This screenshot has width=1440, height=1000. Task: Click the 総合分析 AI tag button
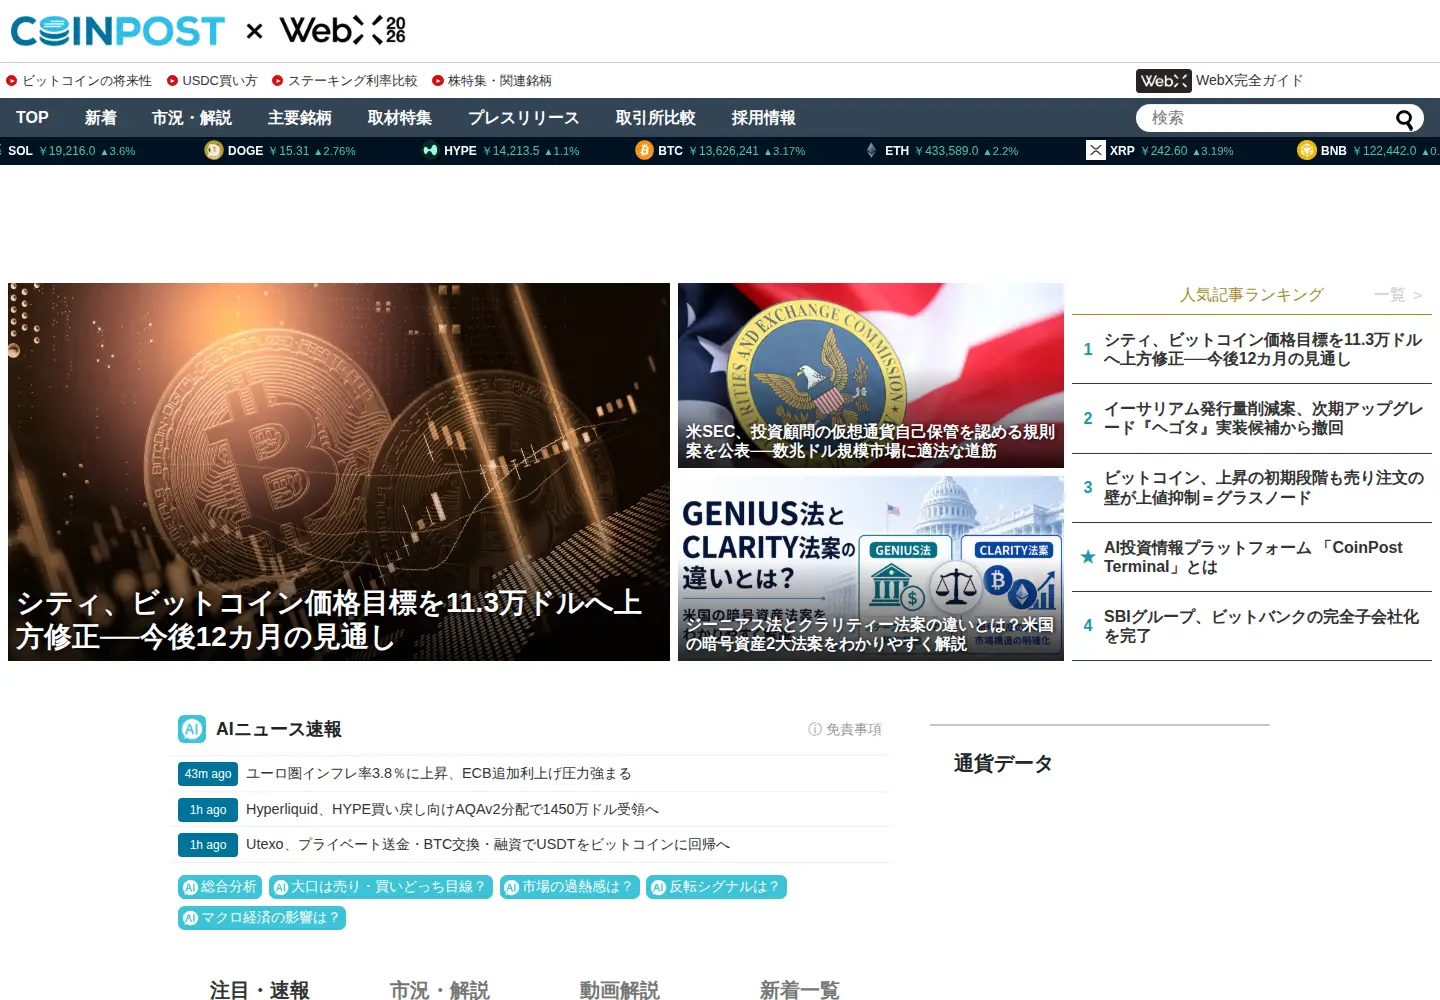pyautogui.click(x=220, y=887)
